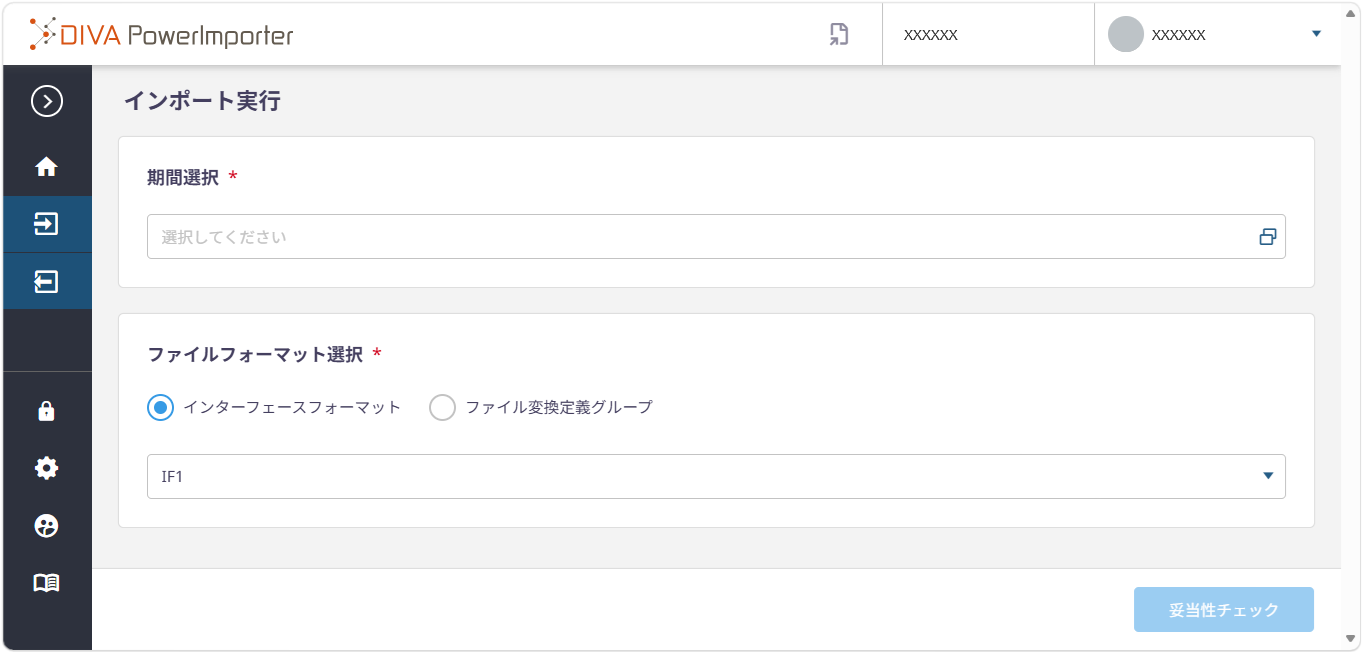The width and height of the screenshot is (1363, 654).
Task: Open the import (arrow-in) sidebar icon
Action: [x=46, y=223]
